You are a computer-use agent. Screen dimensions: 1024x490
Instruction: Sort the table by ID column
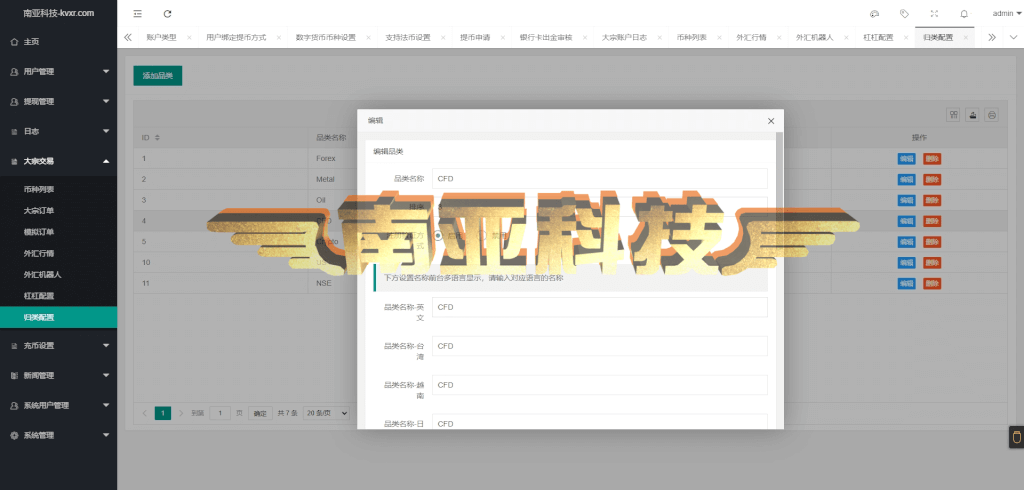coord(157,138)
